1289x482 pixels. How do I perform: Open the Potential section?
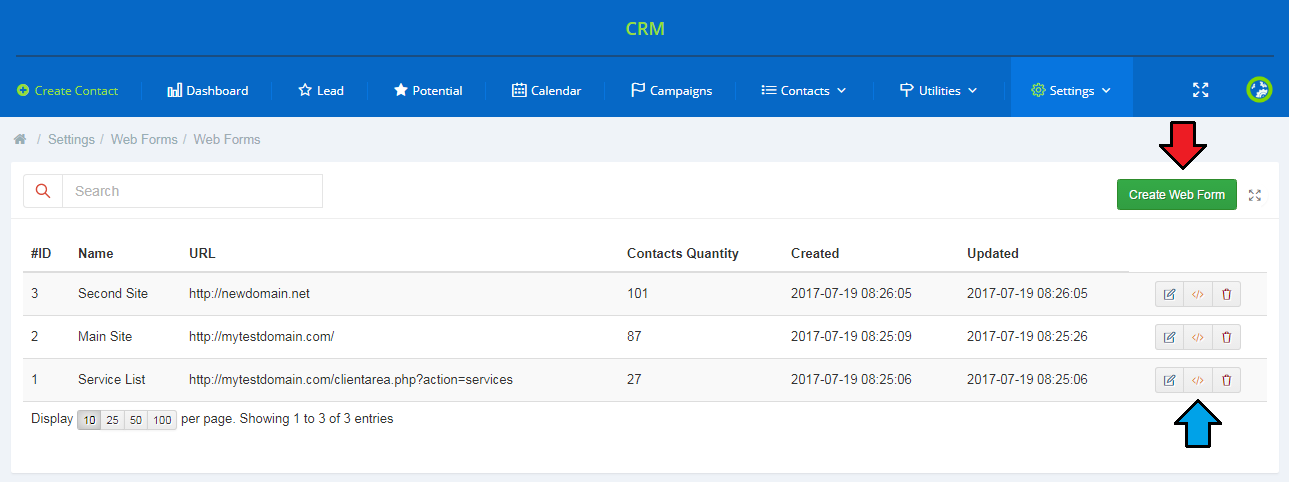coord(428,90)
